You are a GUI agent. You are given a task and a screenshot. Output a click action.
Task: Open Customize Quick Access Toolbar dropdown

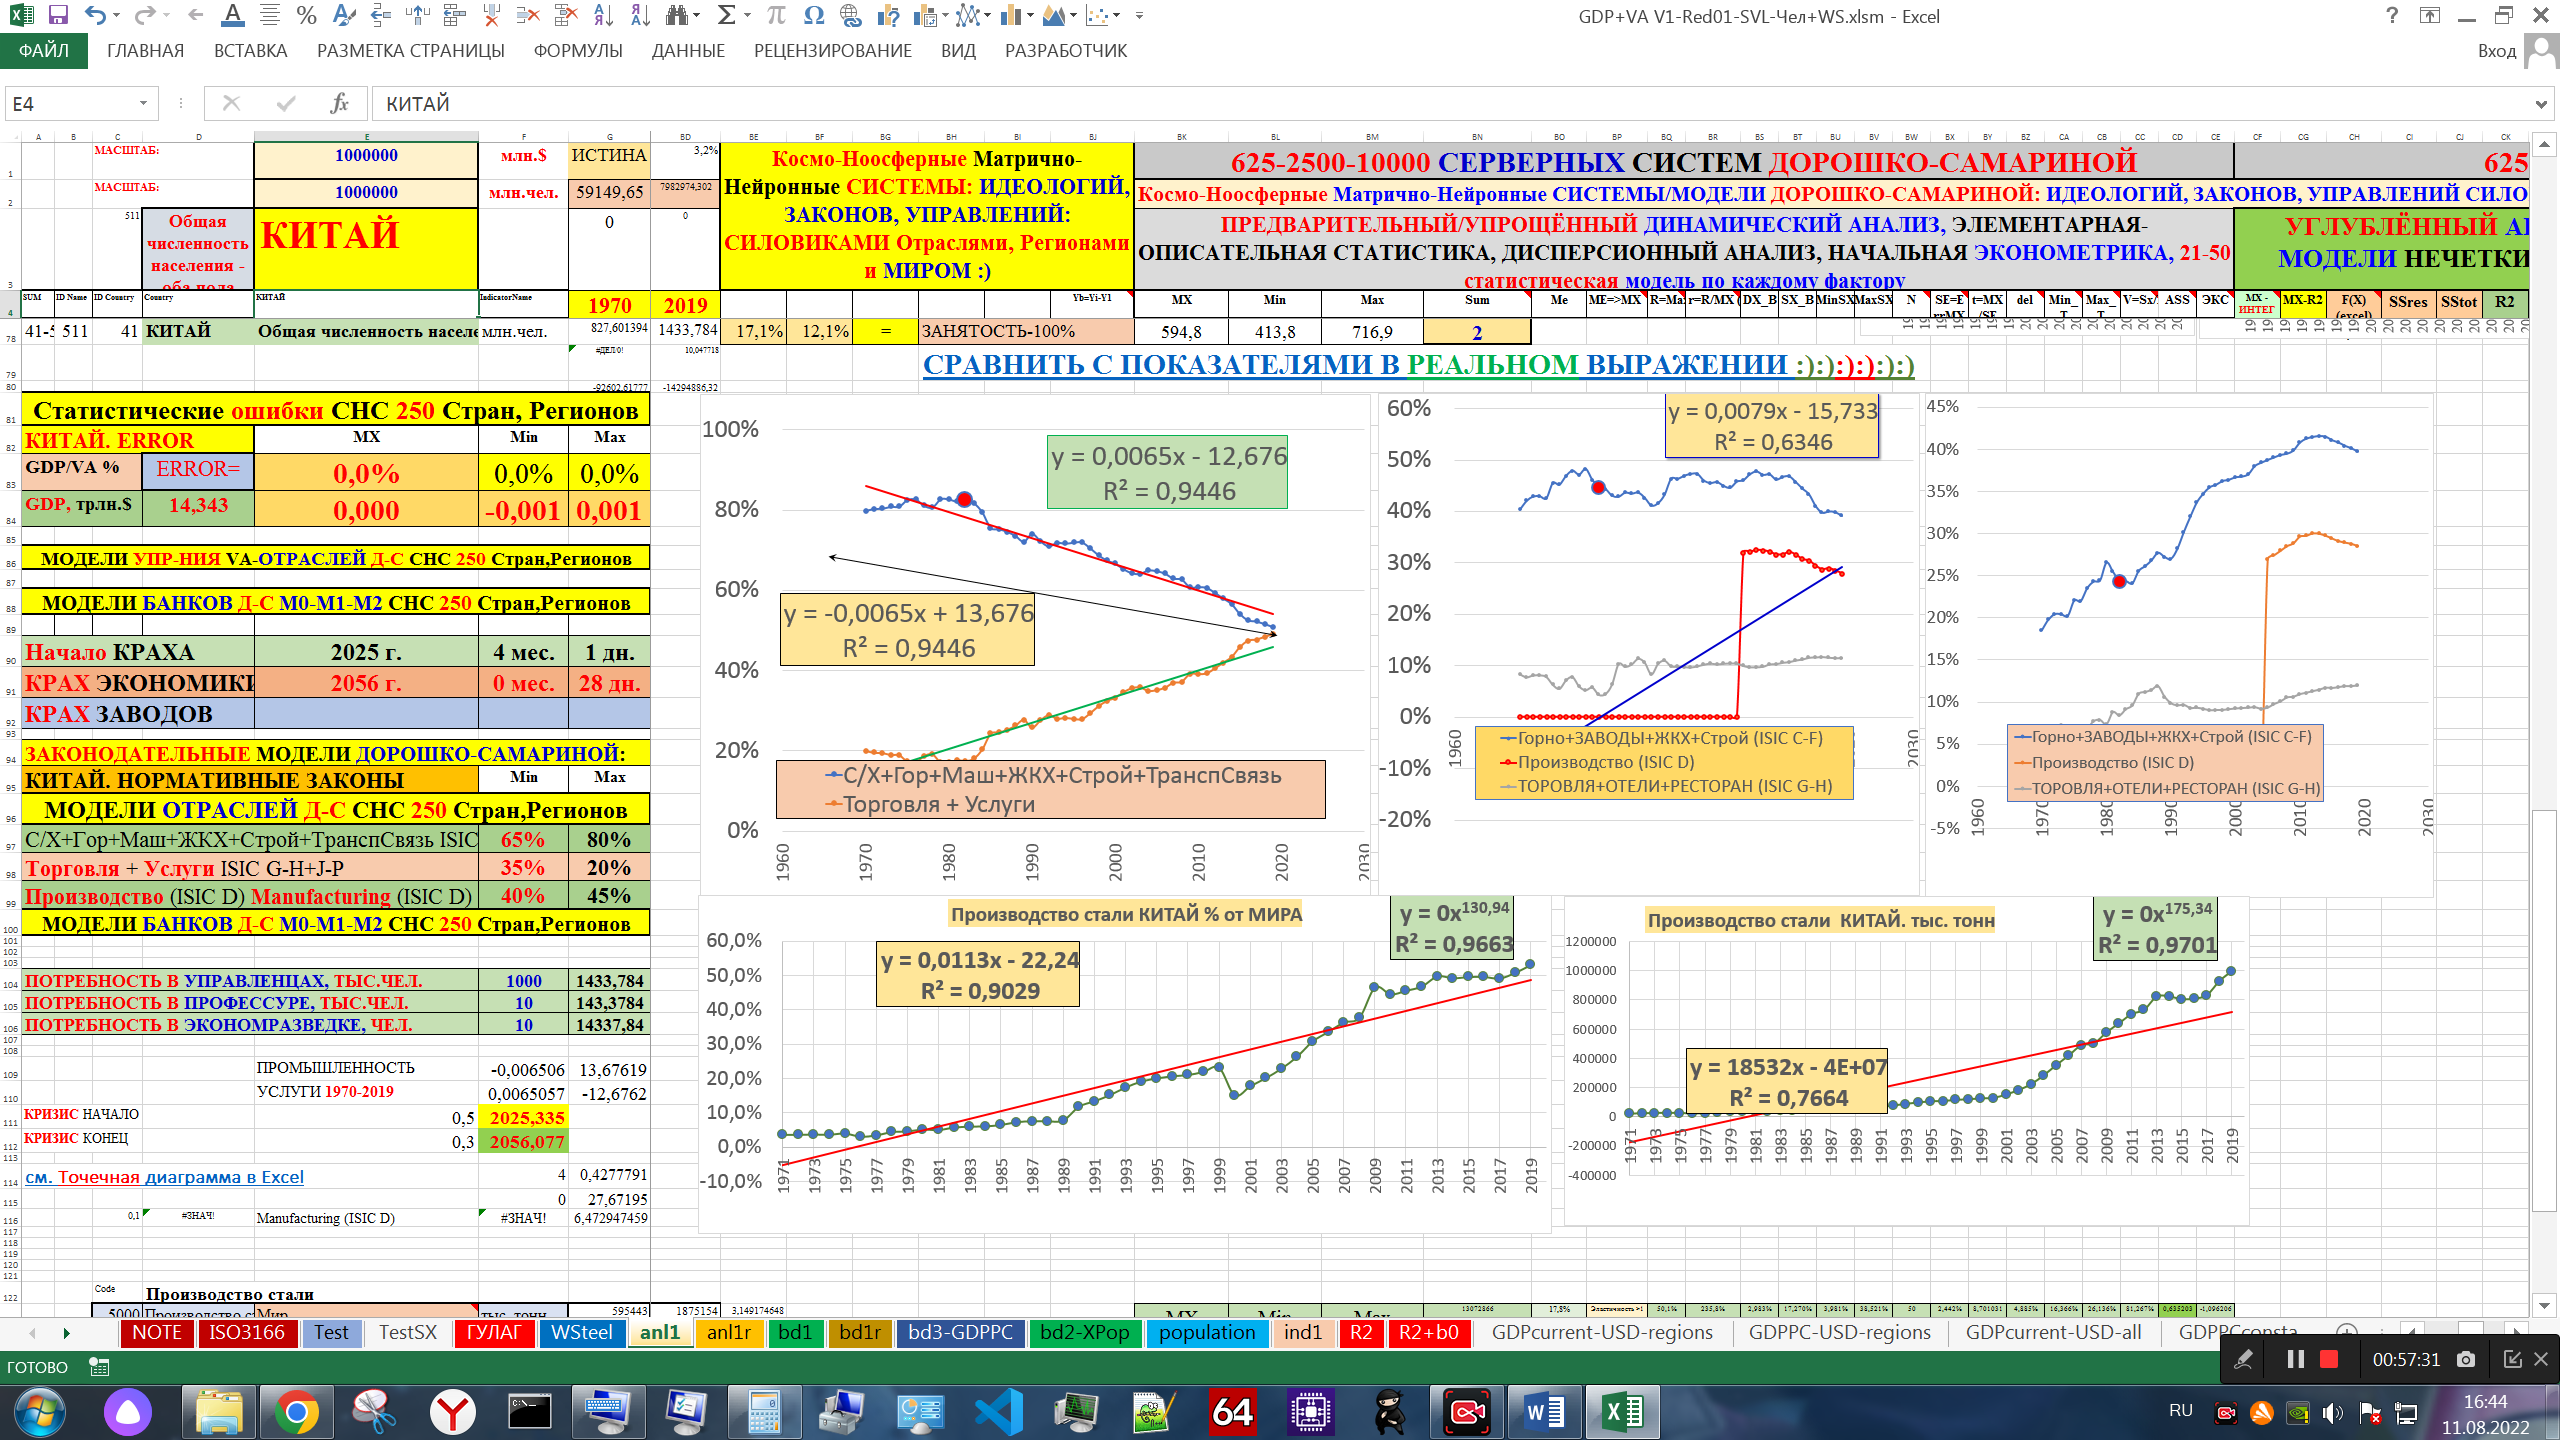1139,16
